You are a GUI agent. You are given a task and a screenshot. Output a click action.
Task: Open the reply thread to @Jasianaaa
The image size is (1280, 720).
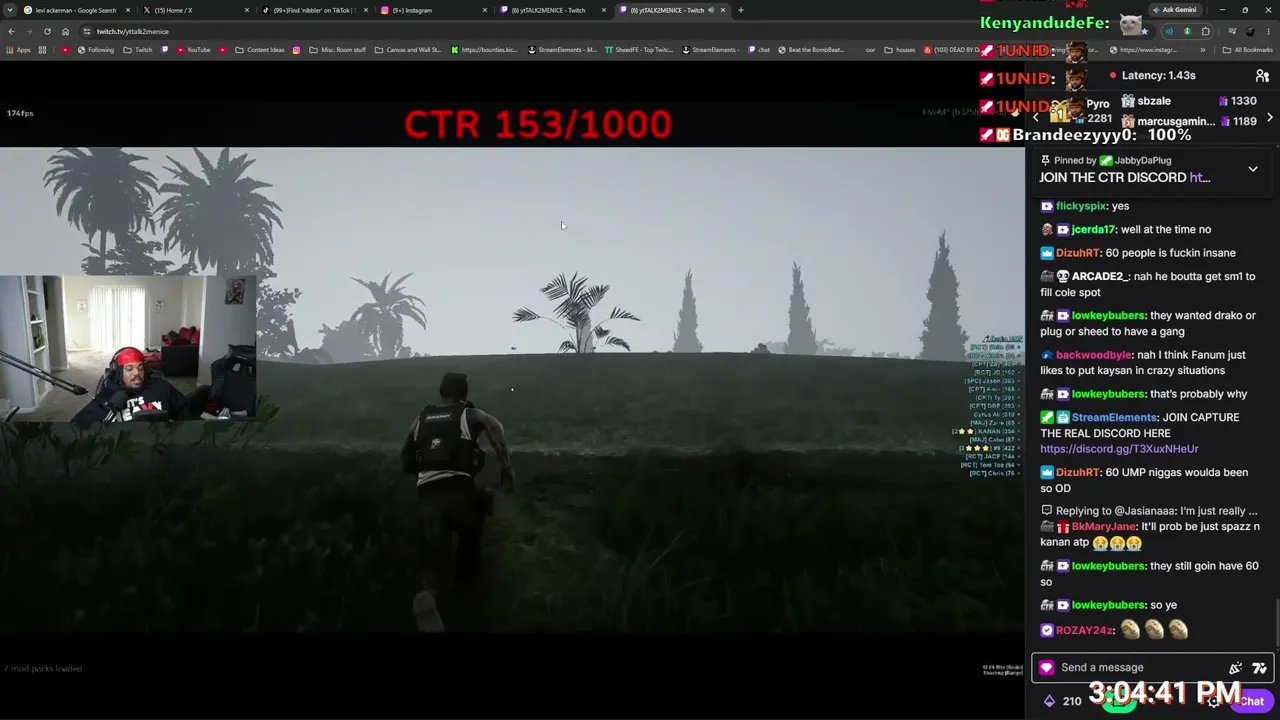tap(1149, 511)
